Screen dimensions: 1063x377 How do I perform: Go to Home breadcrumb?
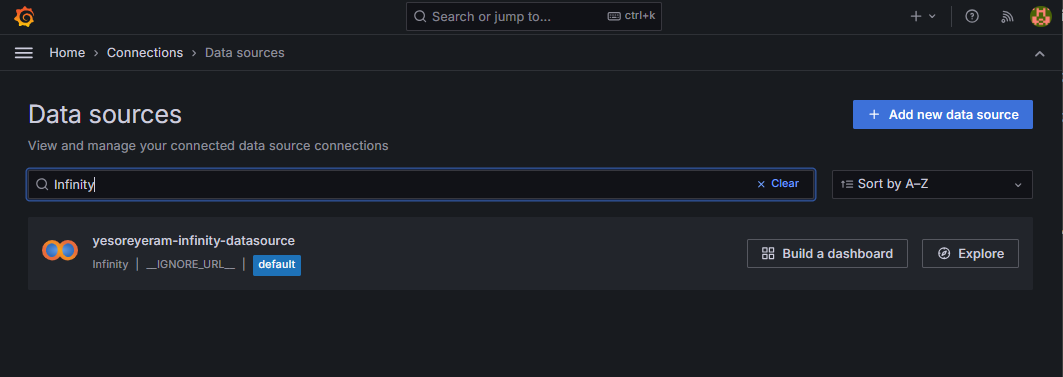(67, 53)
